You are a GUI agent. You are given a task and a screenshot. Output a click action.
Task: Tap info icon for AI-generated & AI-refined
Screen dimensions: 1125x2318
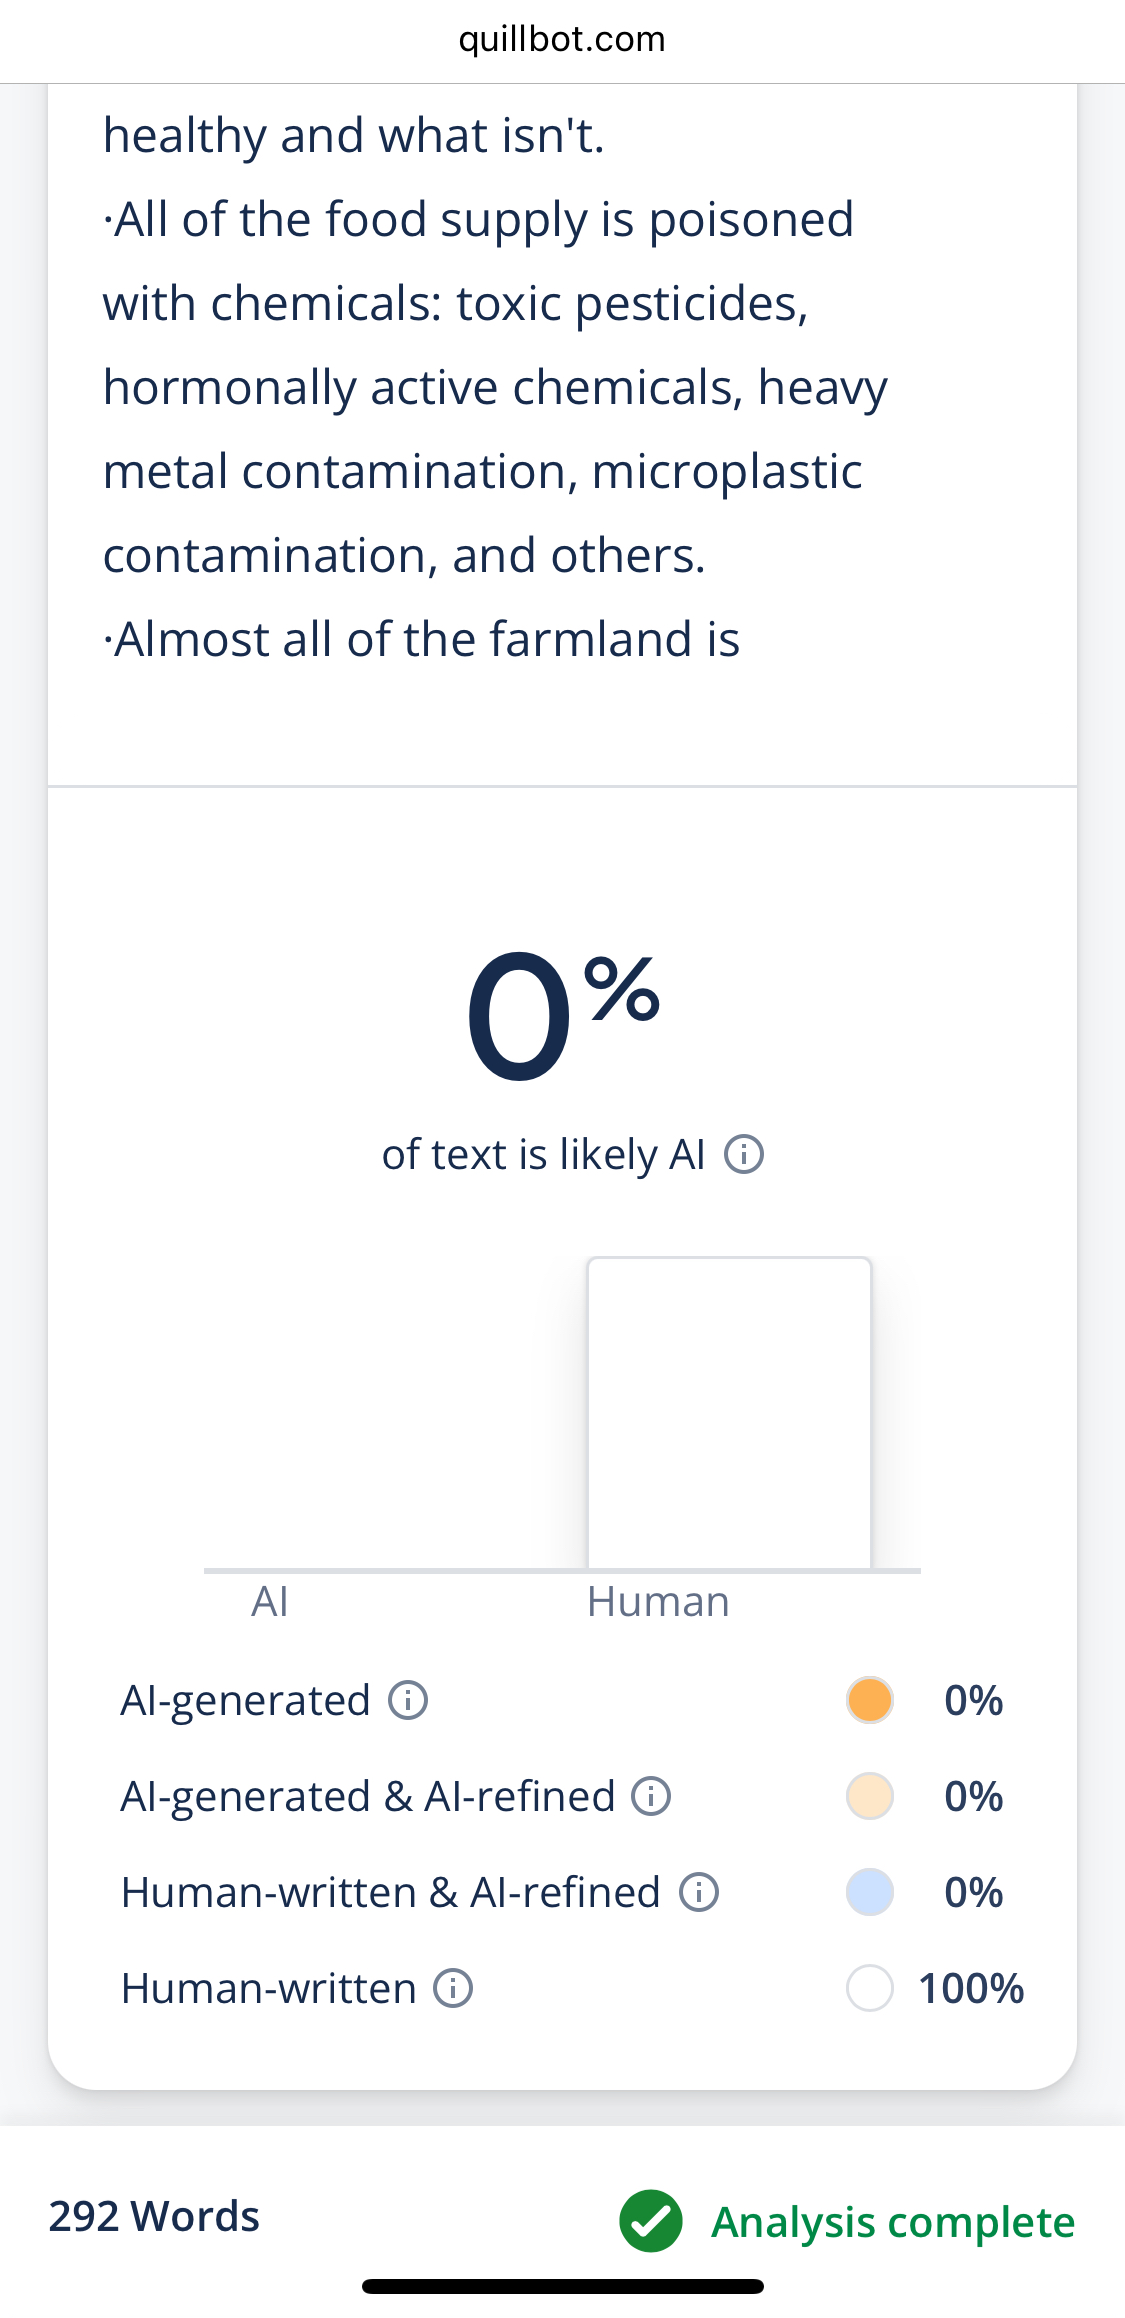point(651,1796)
